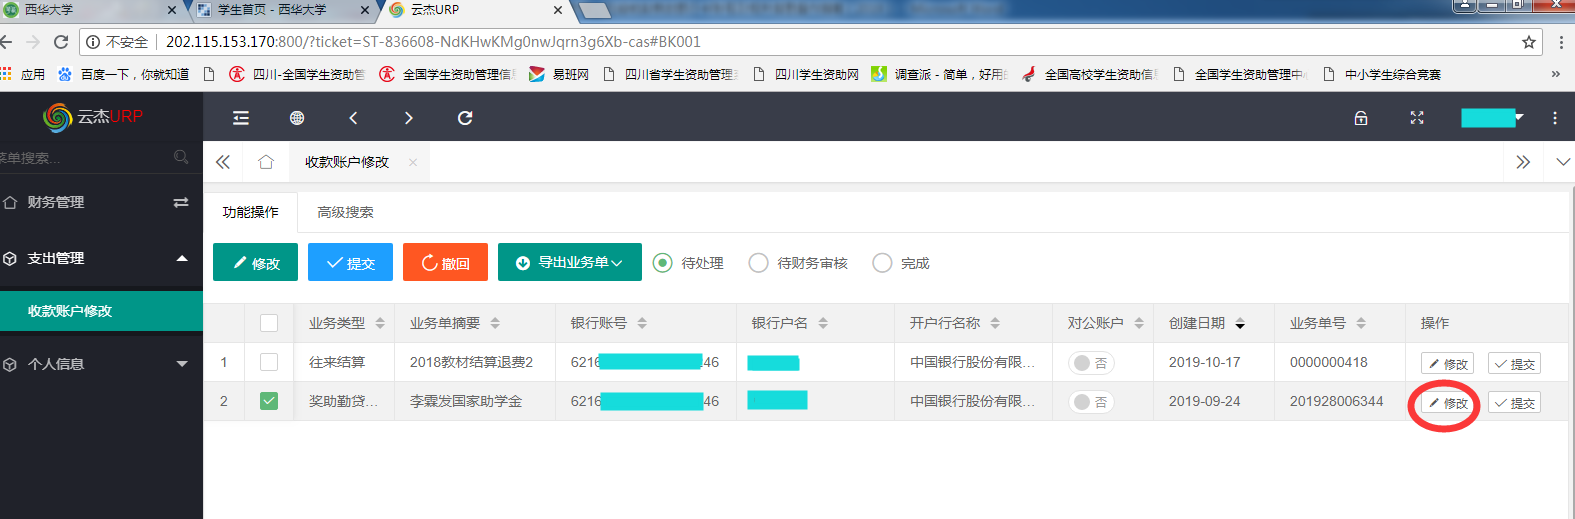
Task: Go to home tab icon
Action: point(266,162)
